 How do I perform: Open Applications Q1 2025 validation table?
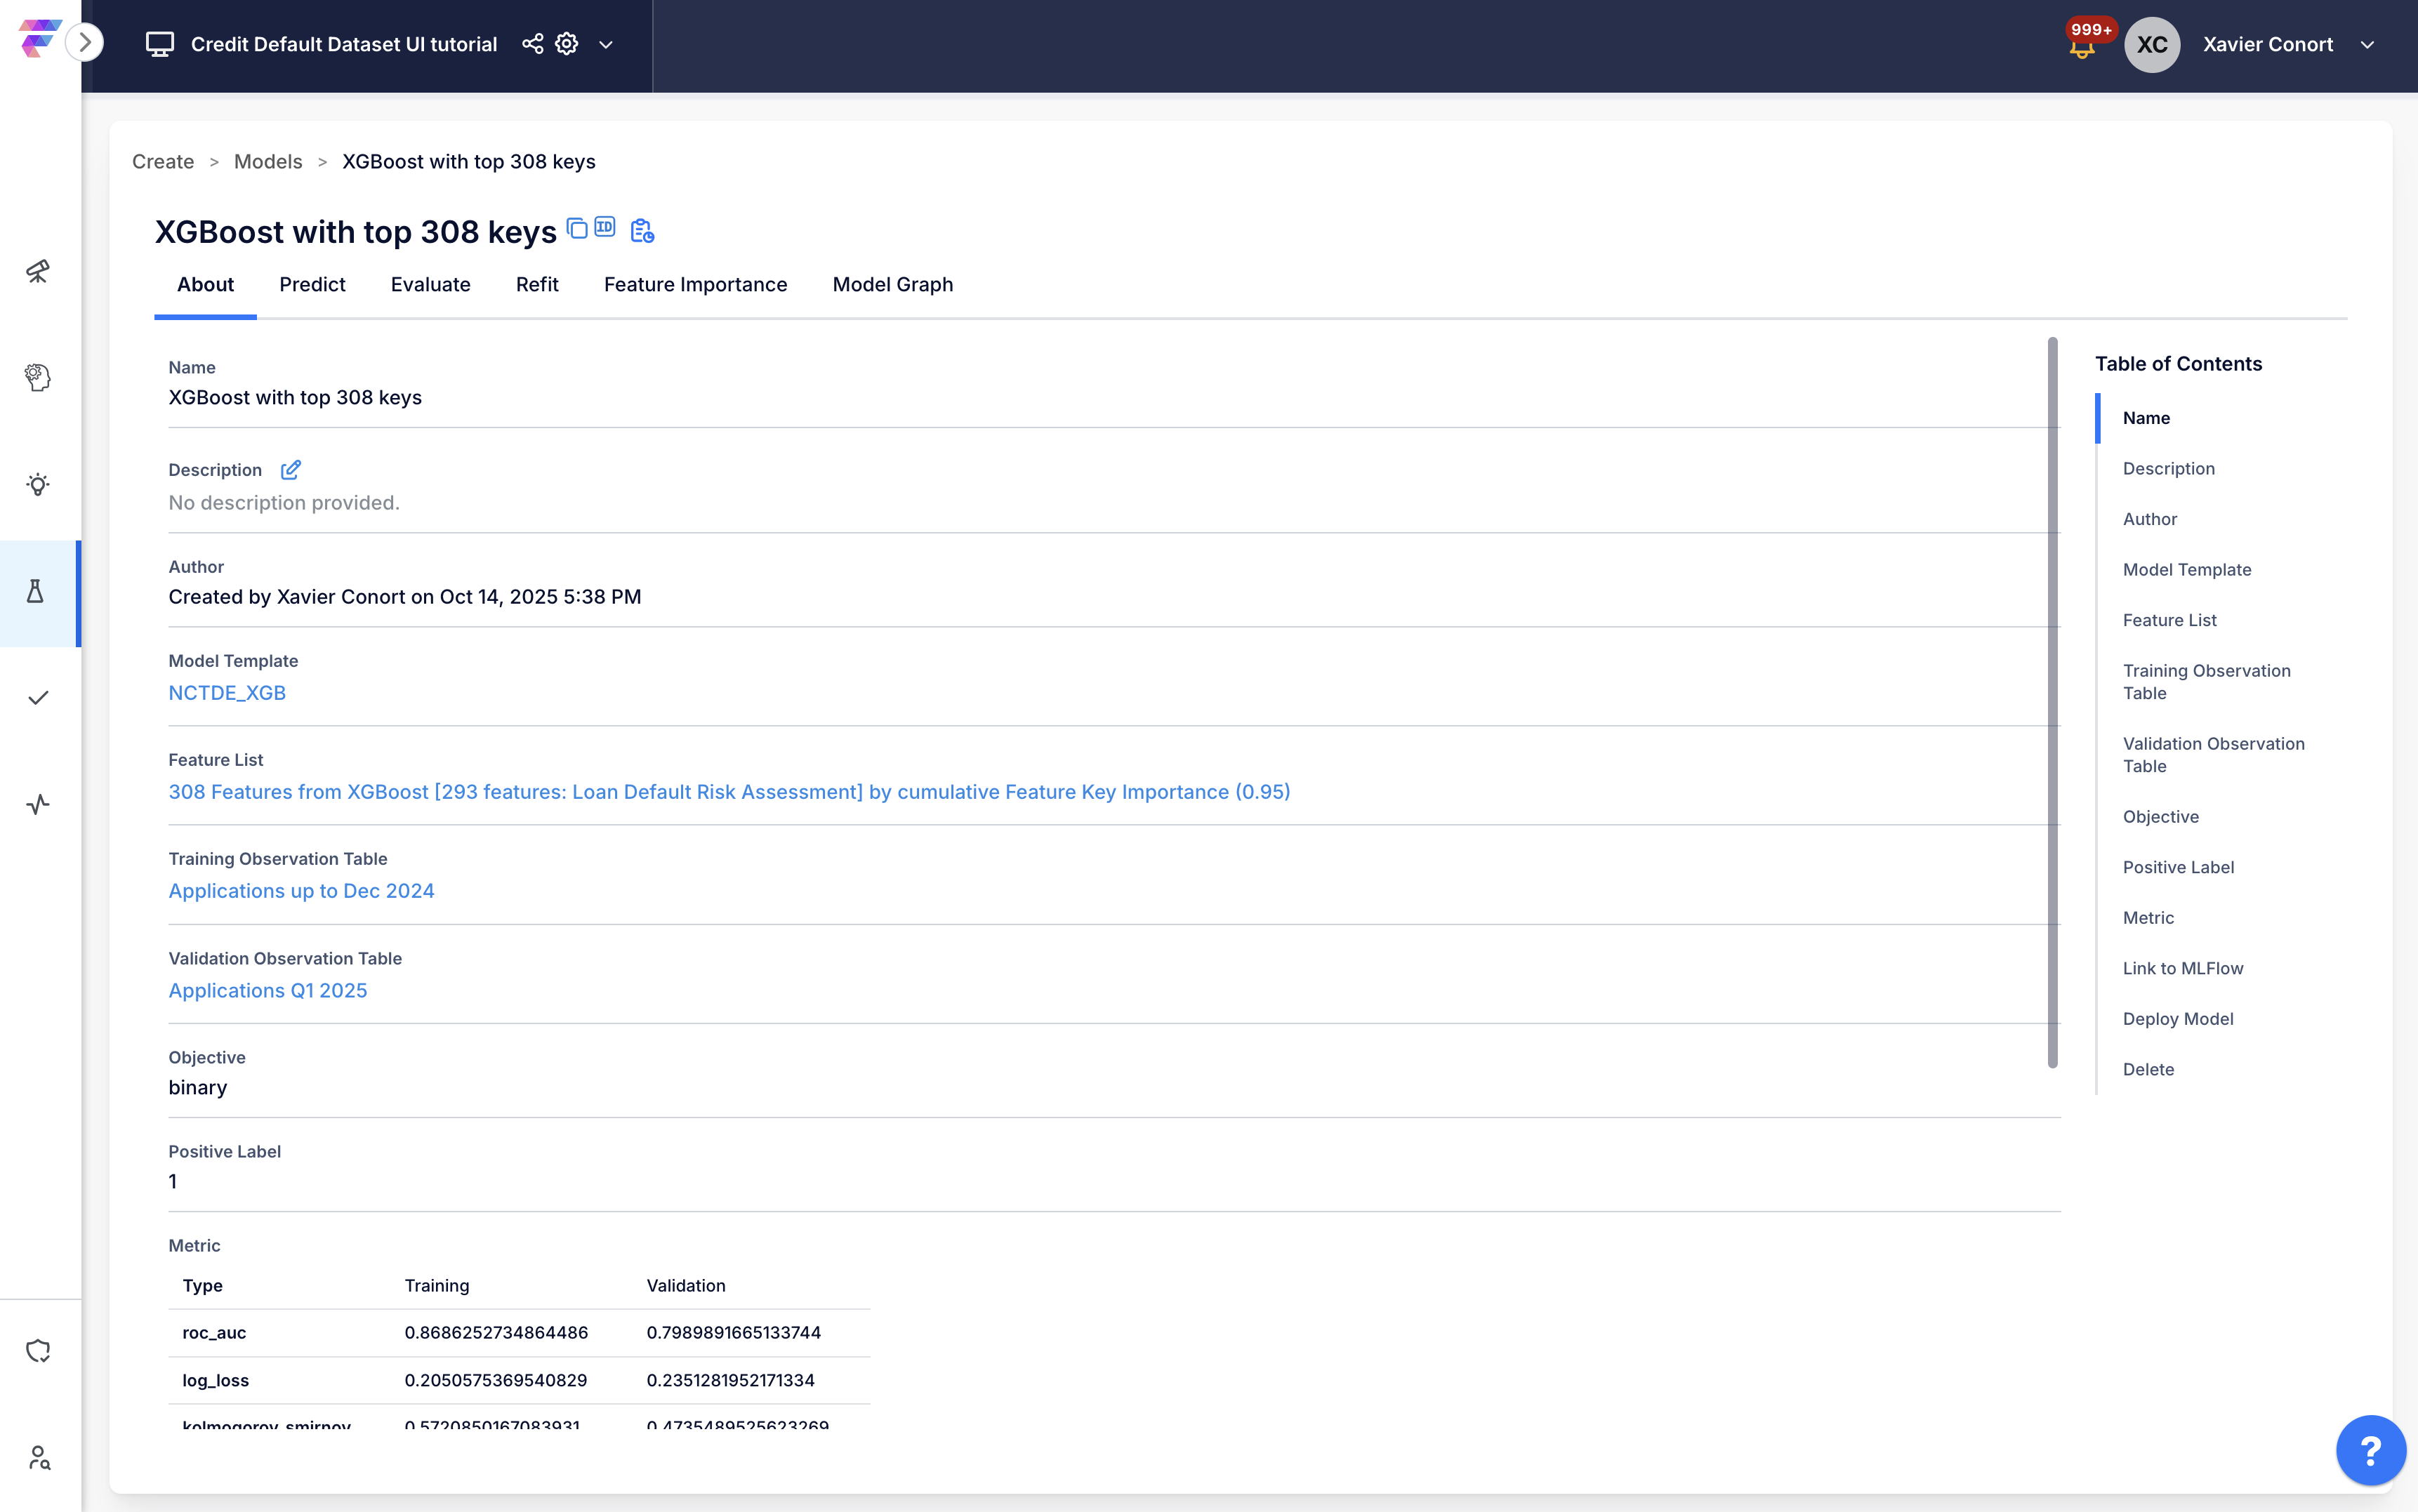pos(268,990)
